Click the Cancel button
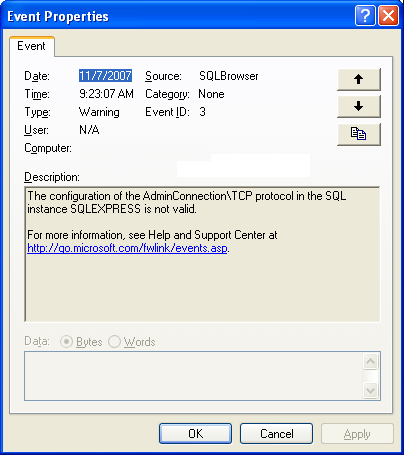404x455 pixels. (276, 434)
